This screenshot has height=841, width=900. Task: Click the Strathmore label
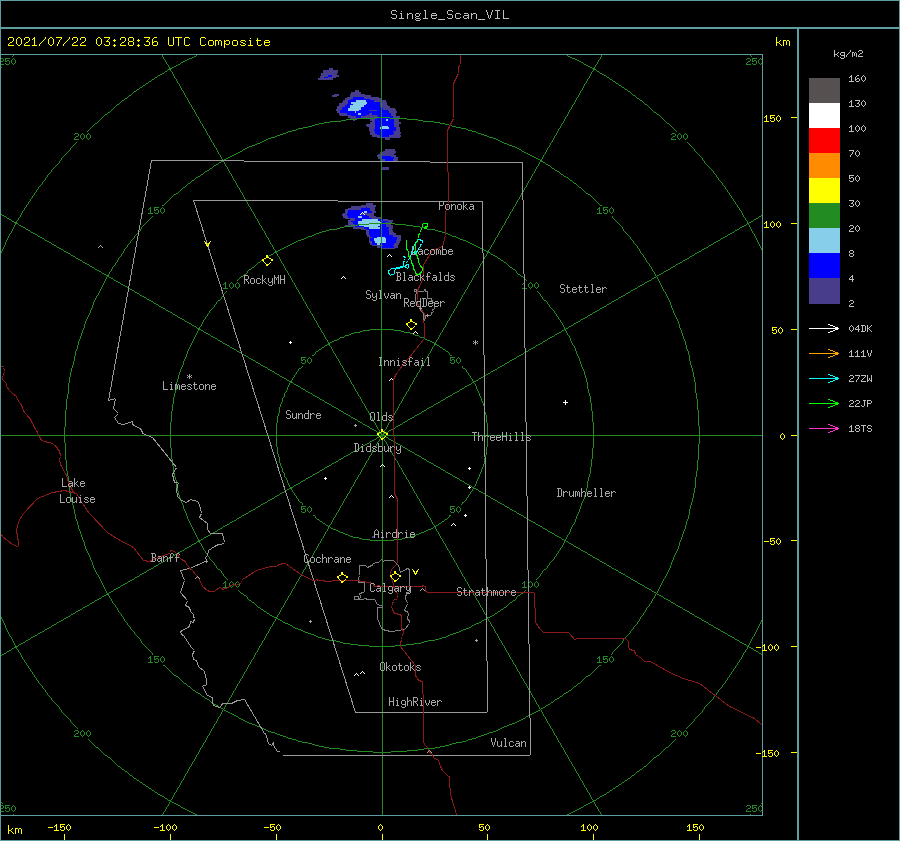486,592
